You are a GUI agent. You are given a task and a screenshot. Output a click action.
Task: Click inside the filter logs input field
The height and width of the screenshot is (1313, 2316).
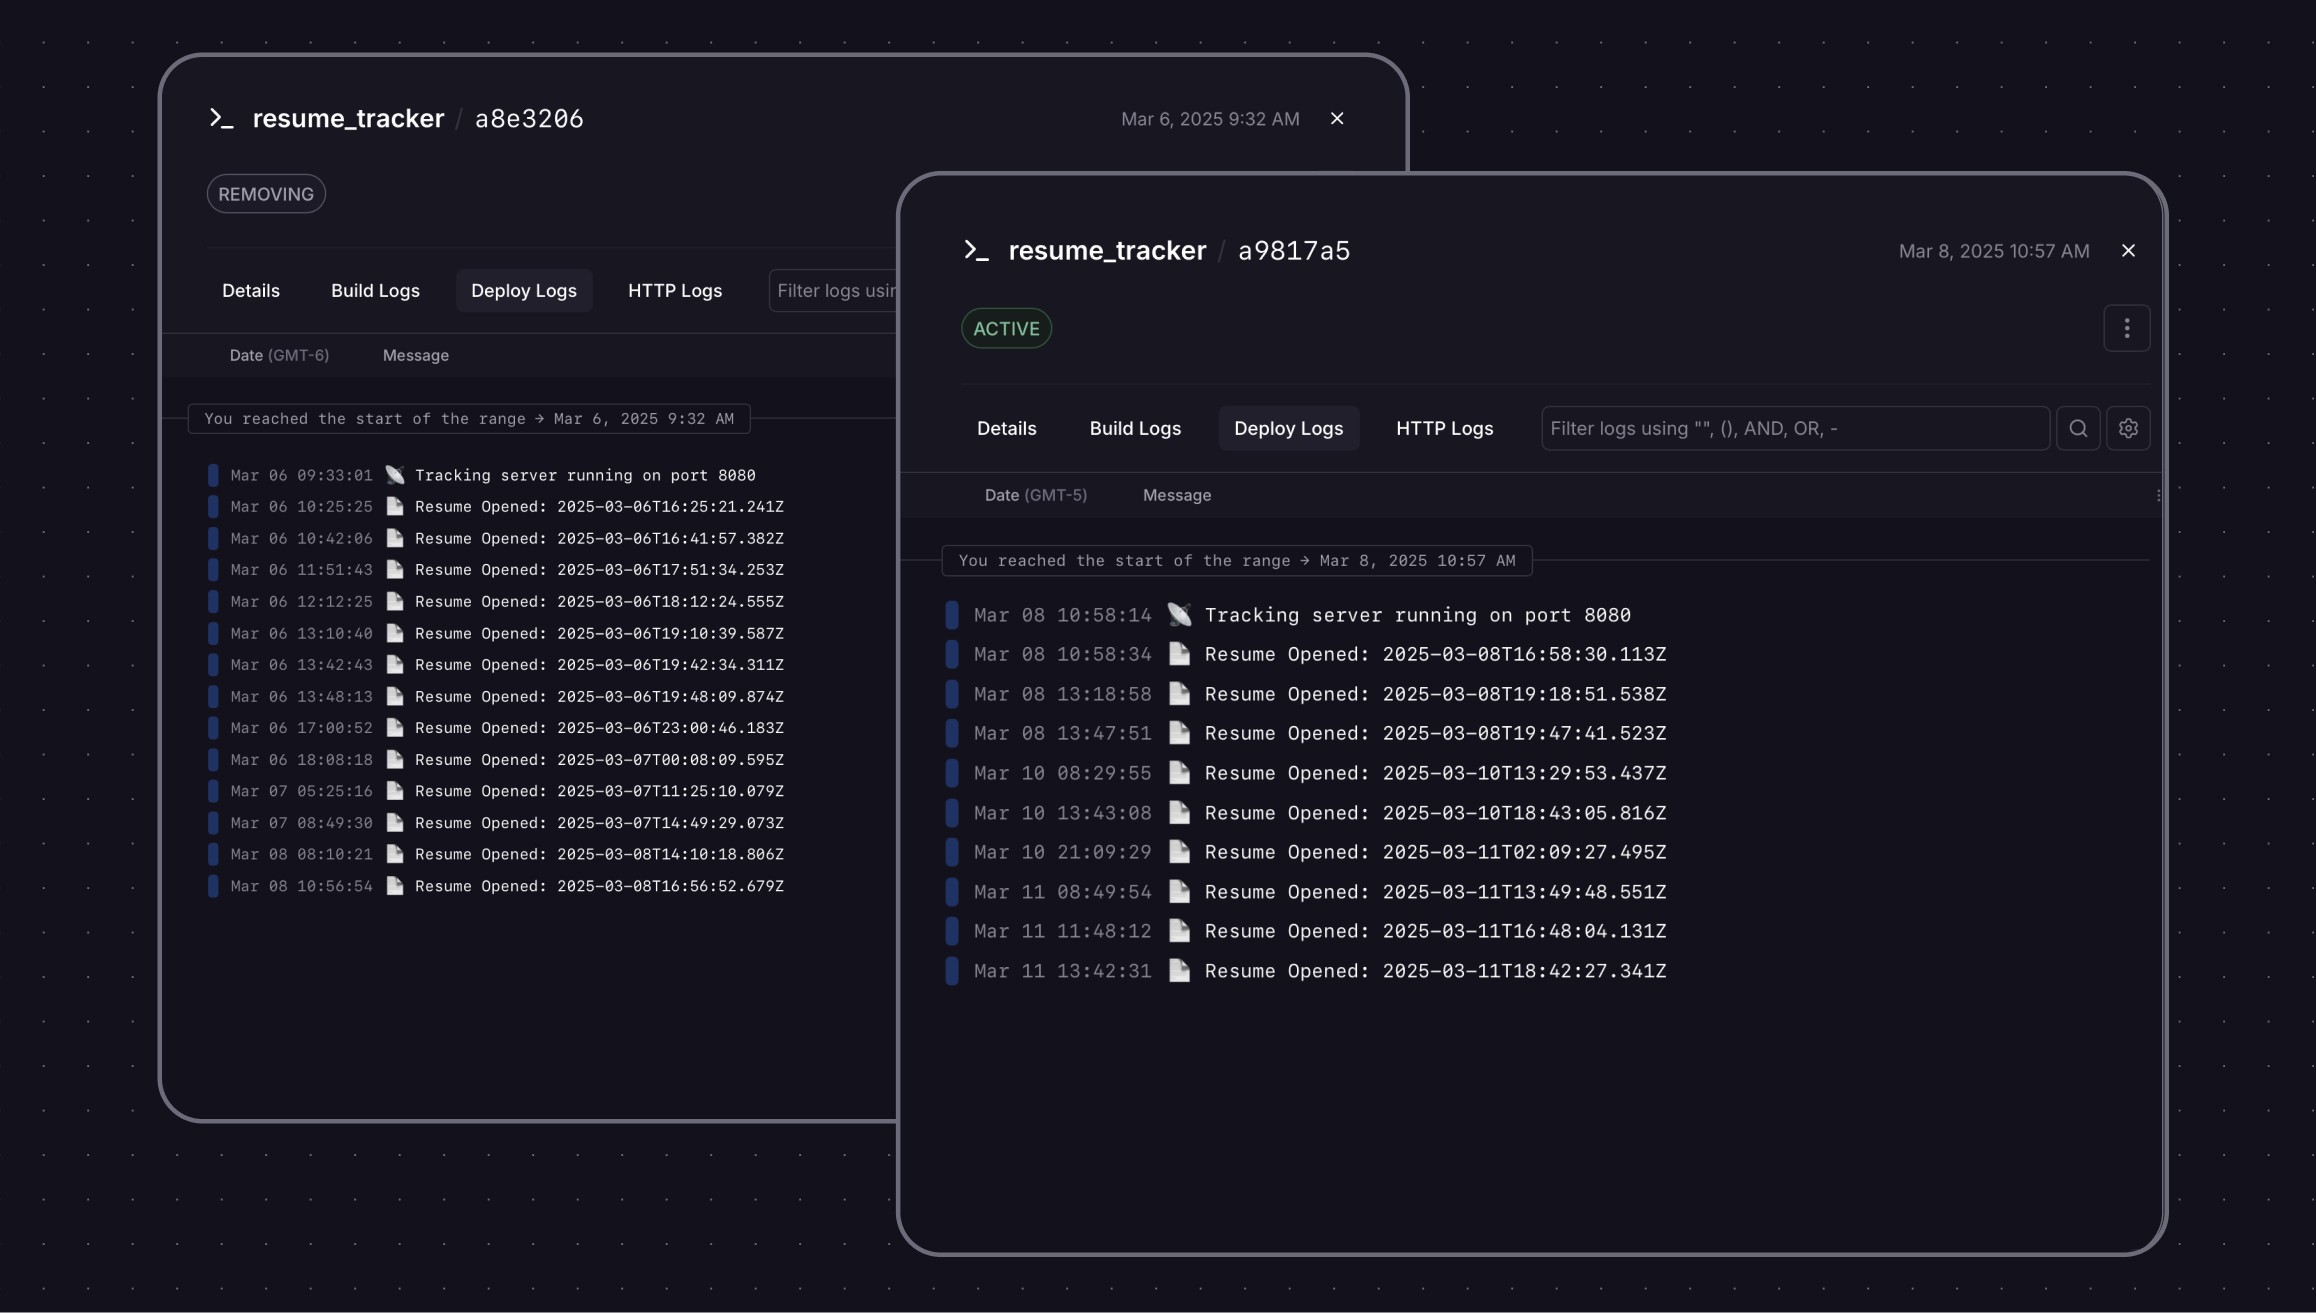(x=1793, y=428)
